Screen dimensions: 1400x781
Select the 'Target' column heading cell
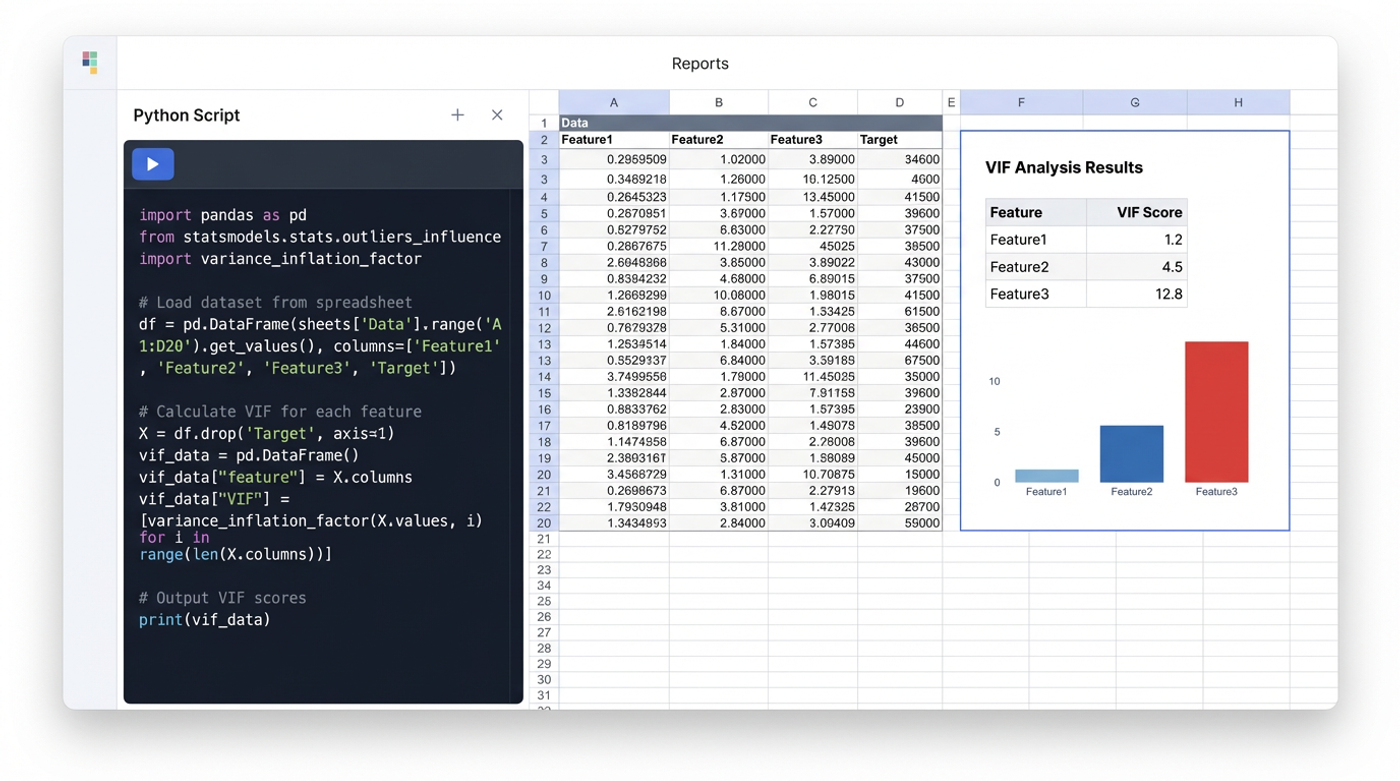click(900, 140)
